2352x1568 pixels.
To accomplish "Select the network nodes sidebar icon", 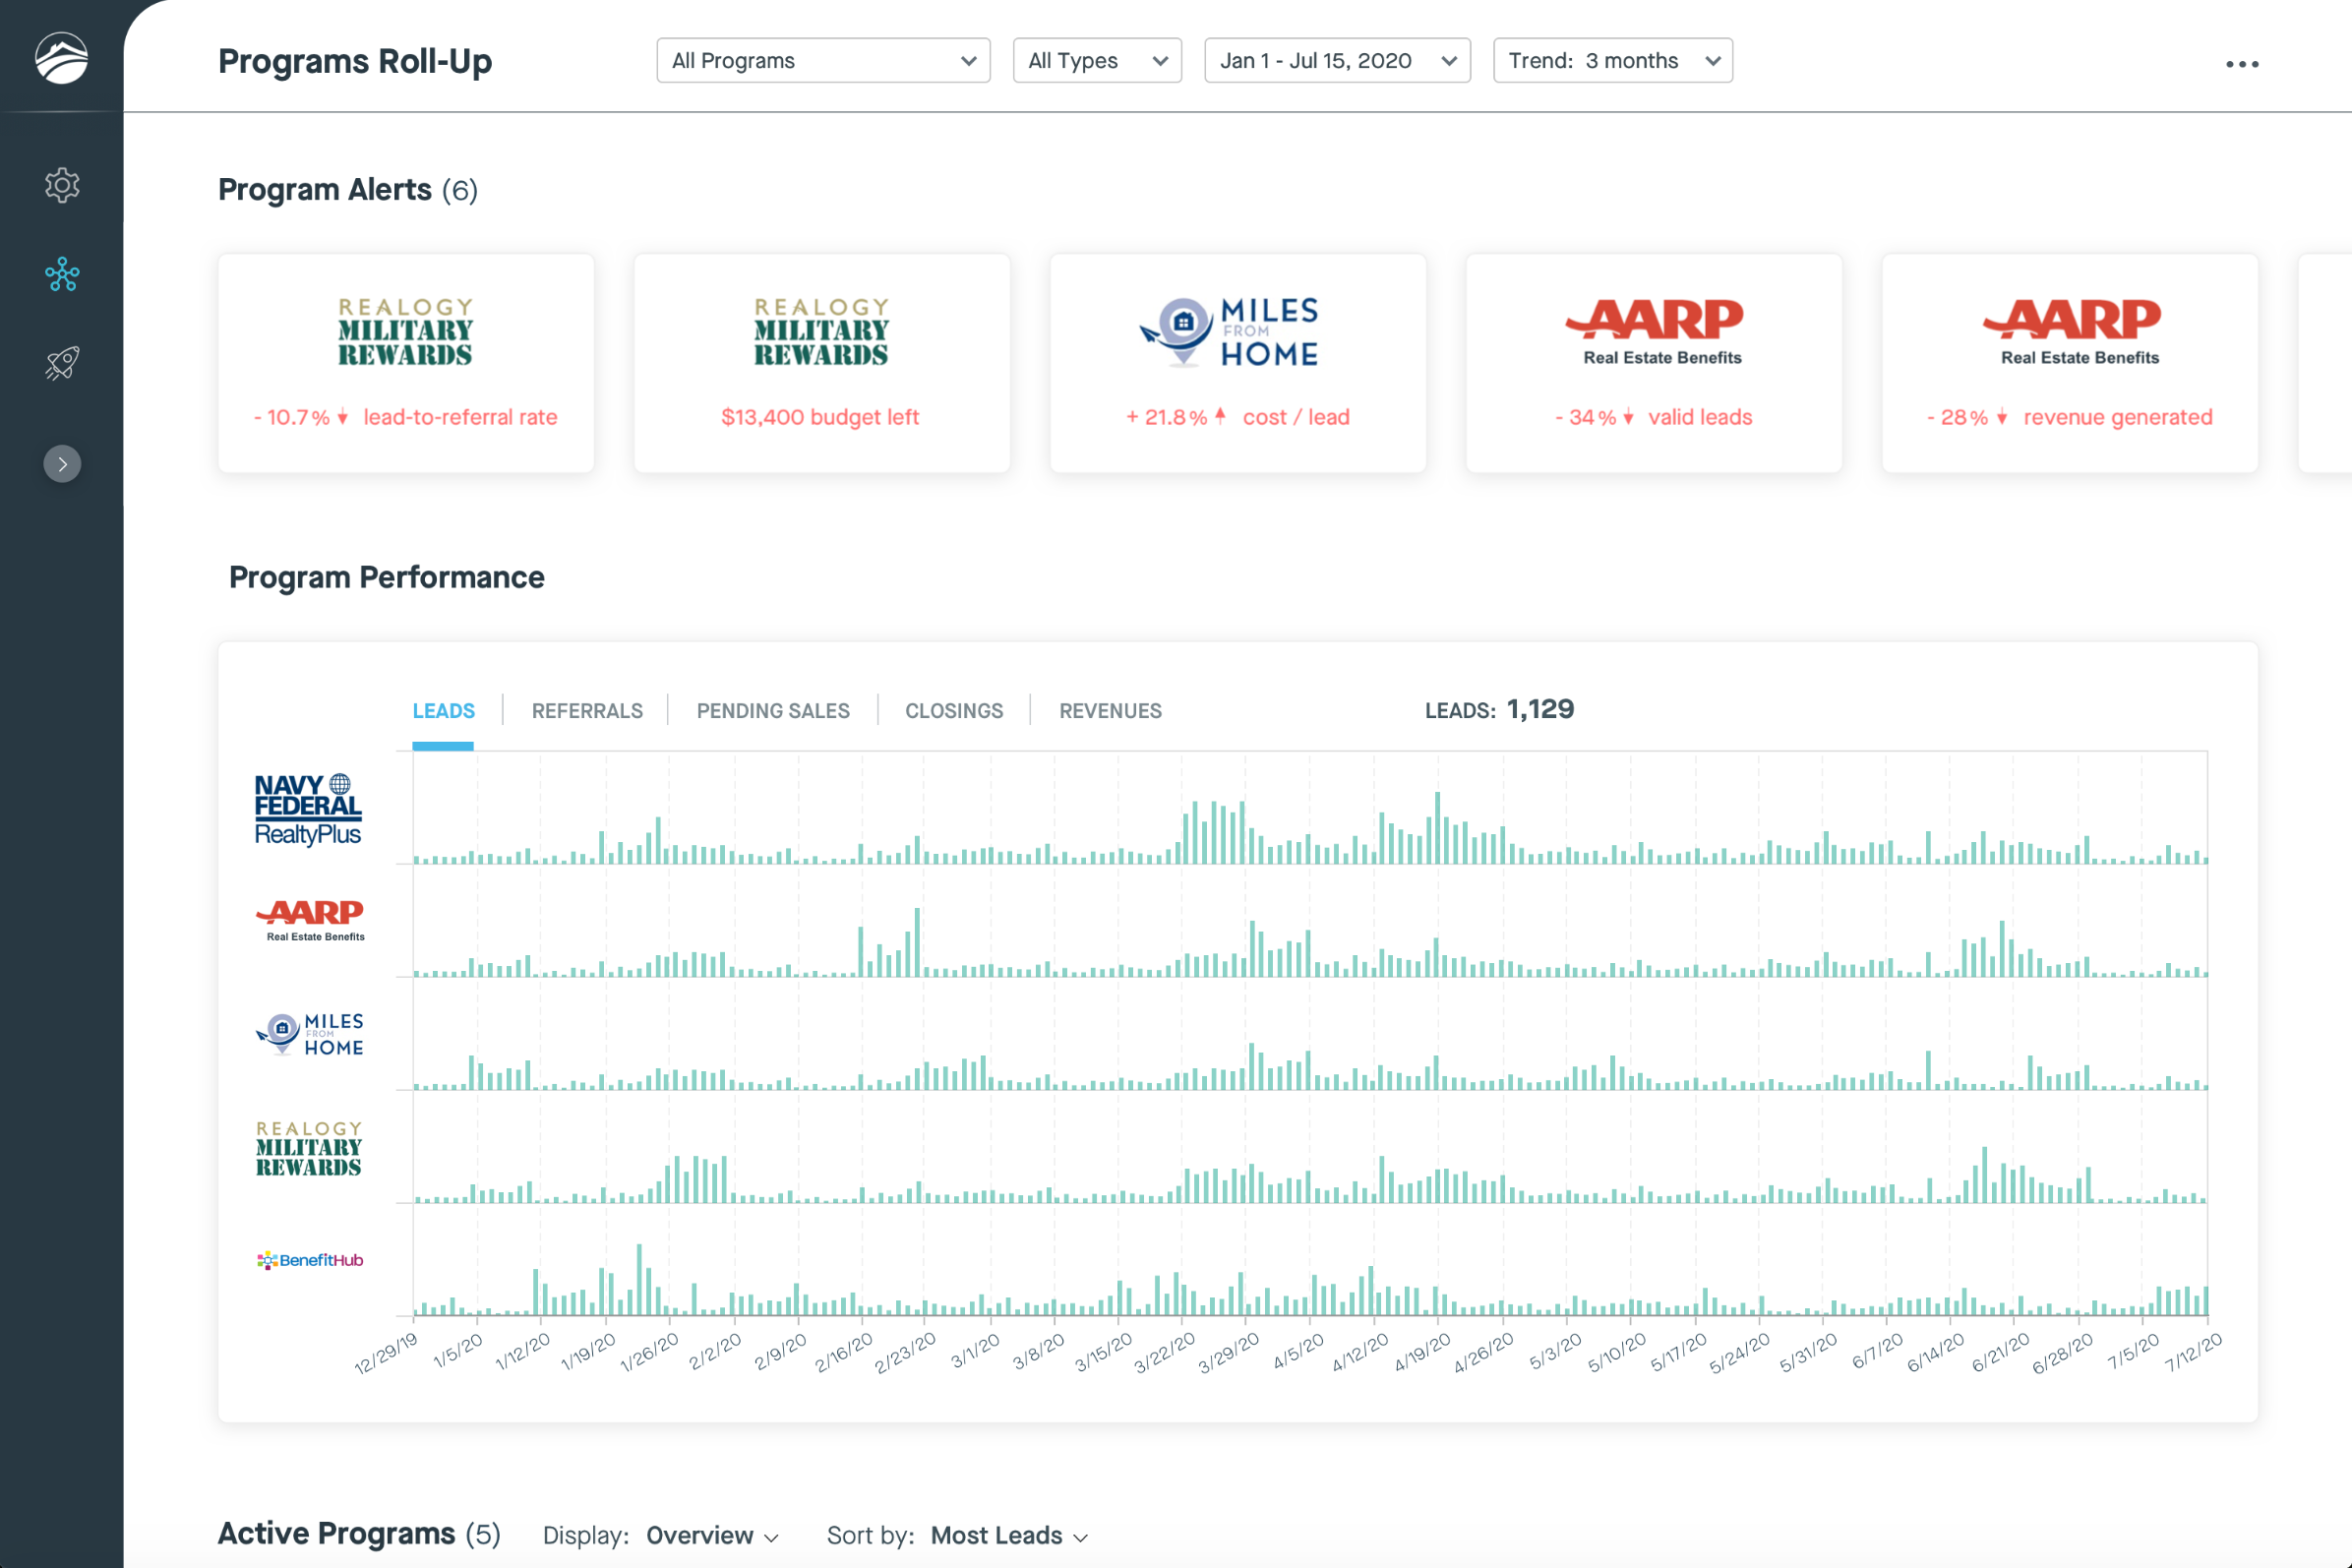I will point(62,274).
